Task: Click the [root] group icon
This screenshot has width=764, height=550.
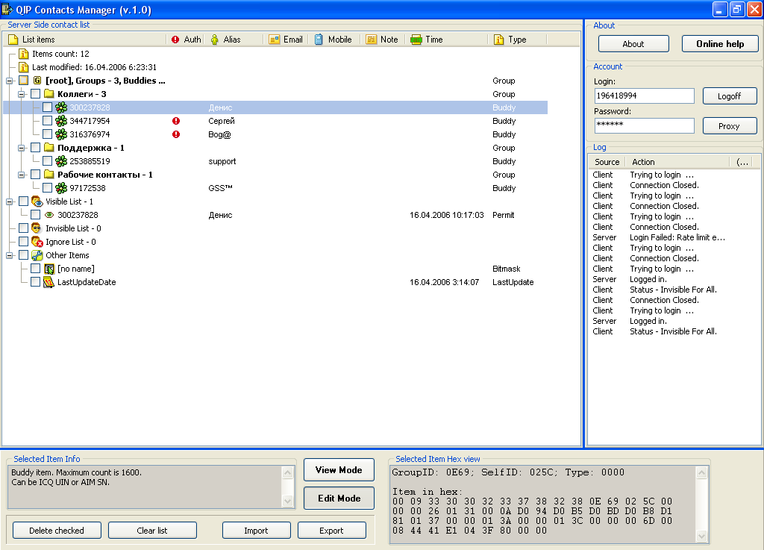Action: [37, 80]
